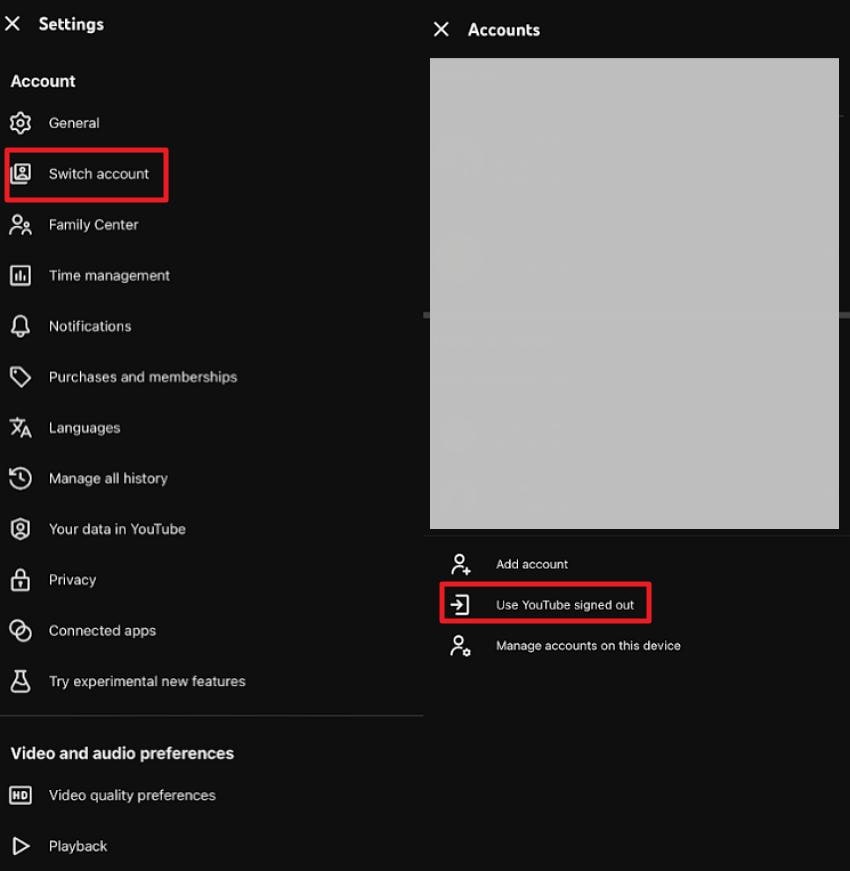Click the Time management chart icon
The image size is (850, 871).
21,275
